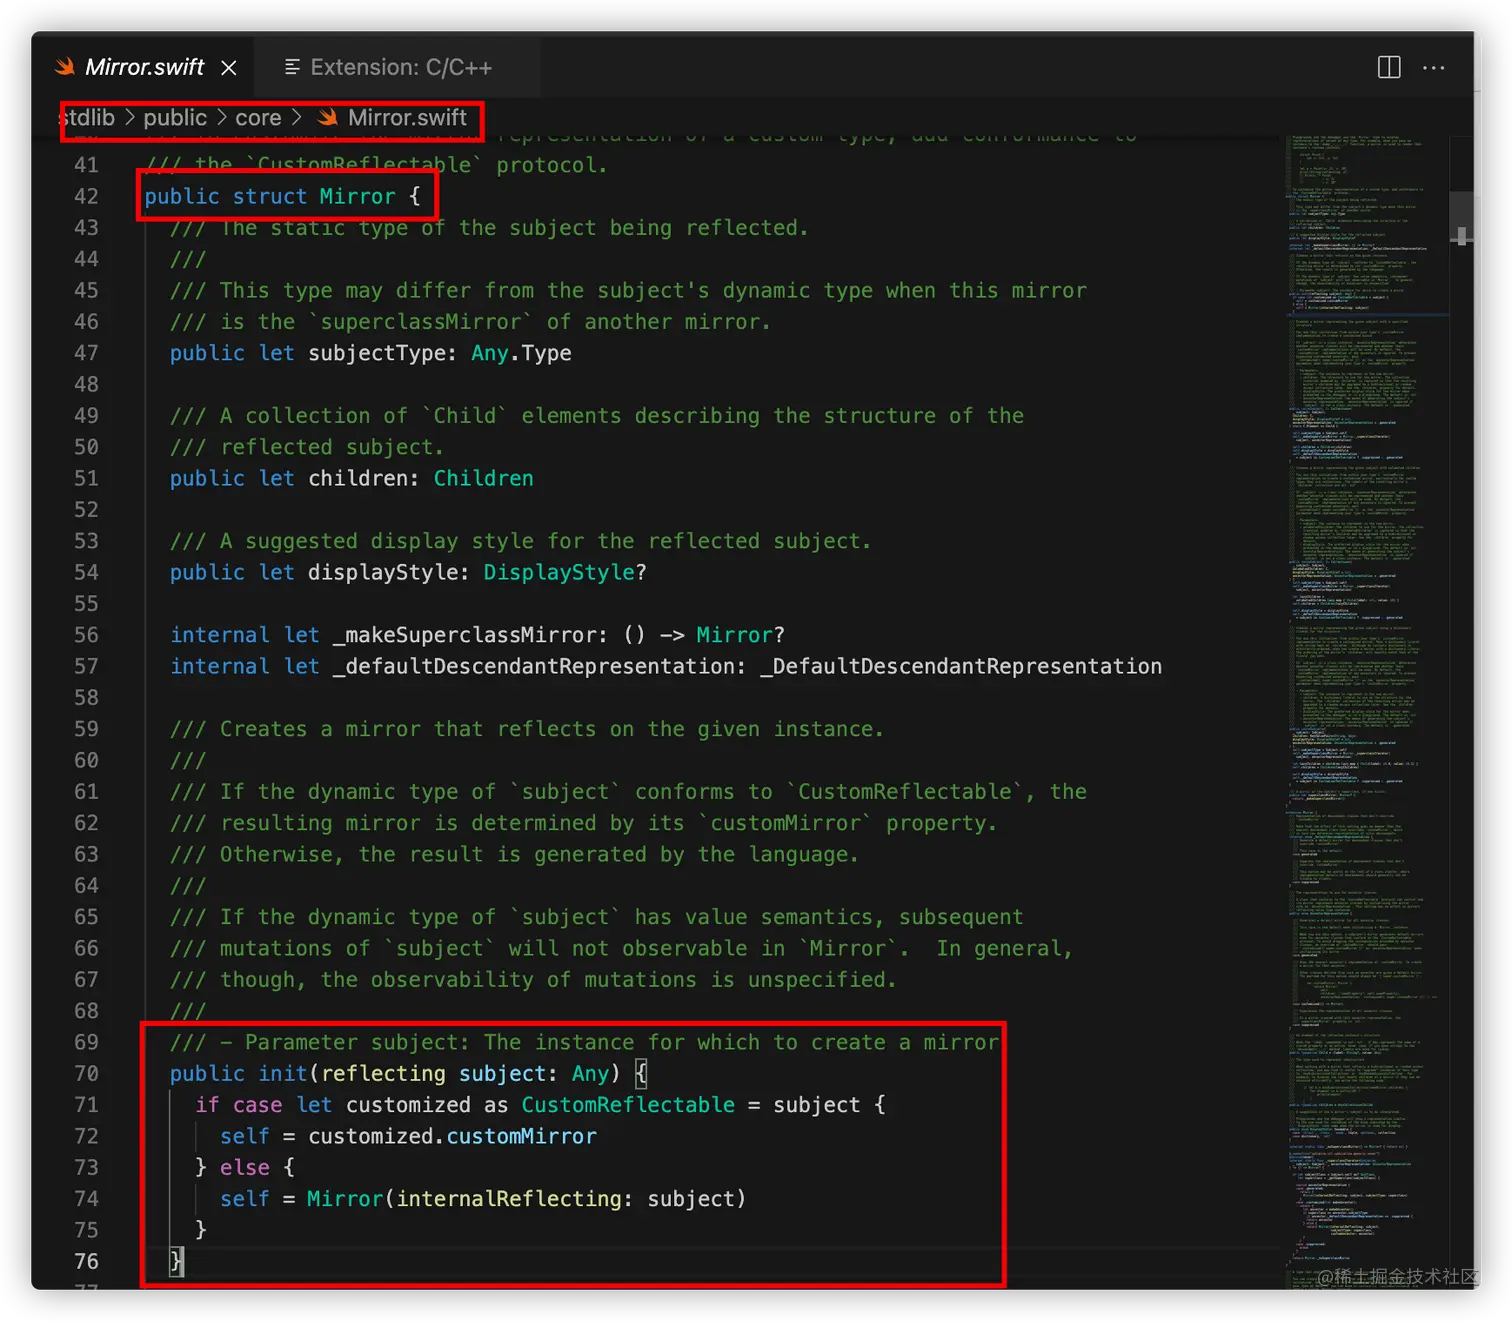Click 'CustomReflectable' on line 71
1512x1321 pixels.
coord(628,1105)
